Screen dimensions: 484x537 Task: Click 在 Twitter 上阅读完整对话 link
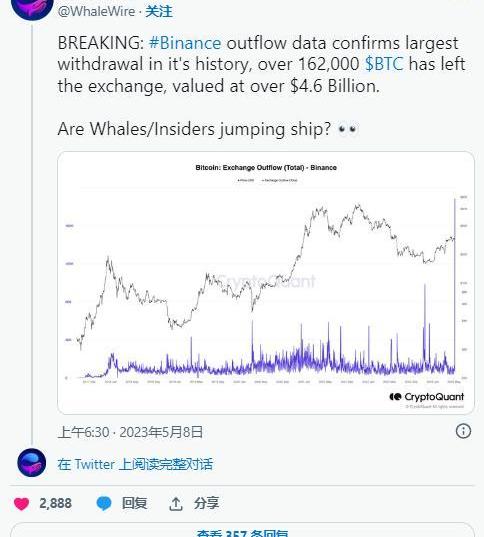click(x=135, y=464)
